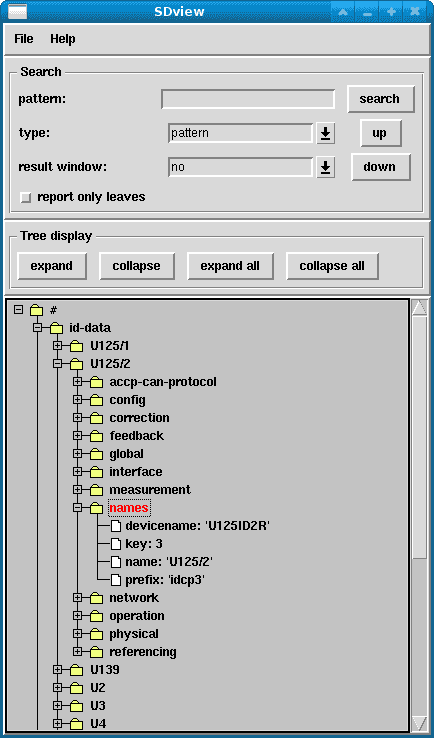Select devicename: 'U125ID2R' entry
Image resolution: width=434 pixels, height=738 pixels.
pos(197,526)
